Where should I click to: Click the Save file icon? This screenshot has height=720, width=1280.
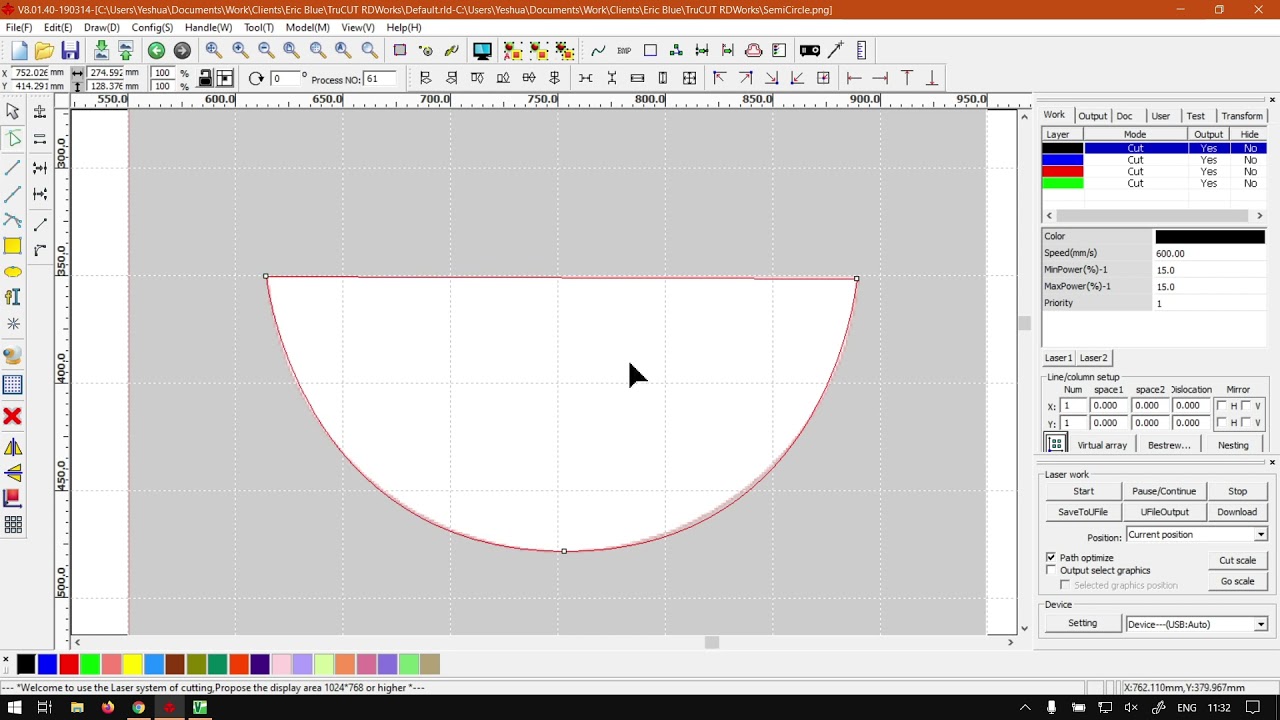(70, 51)
